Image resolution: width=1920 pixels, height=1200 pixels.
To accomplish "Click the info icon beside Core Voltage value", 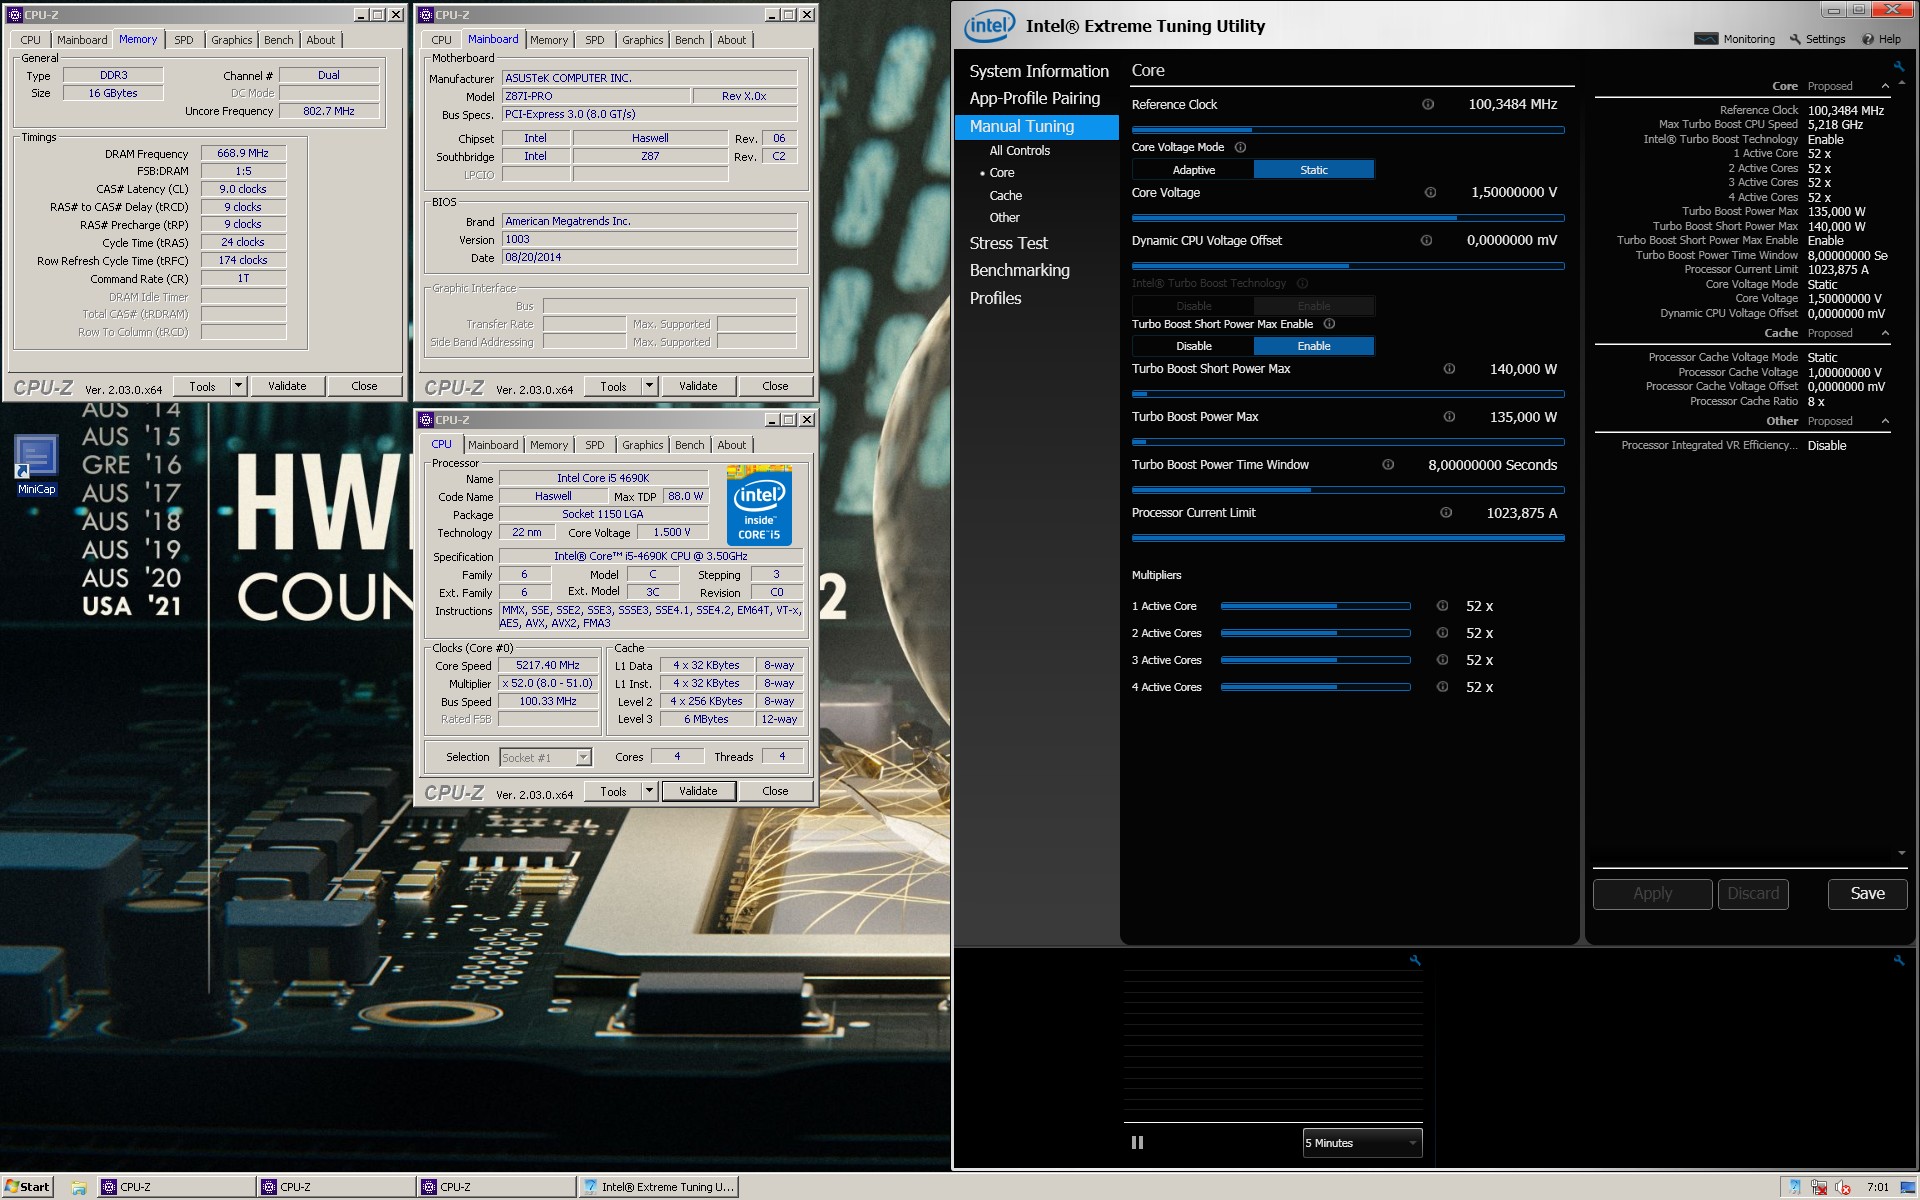I will click(x=1430, y=192).
